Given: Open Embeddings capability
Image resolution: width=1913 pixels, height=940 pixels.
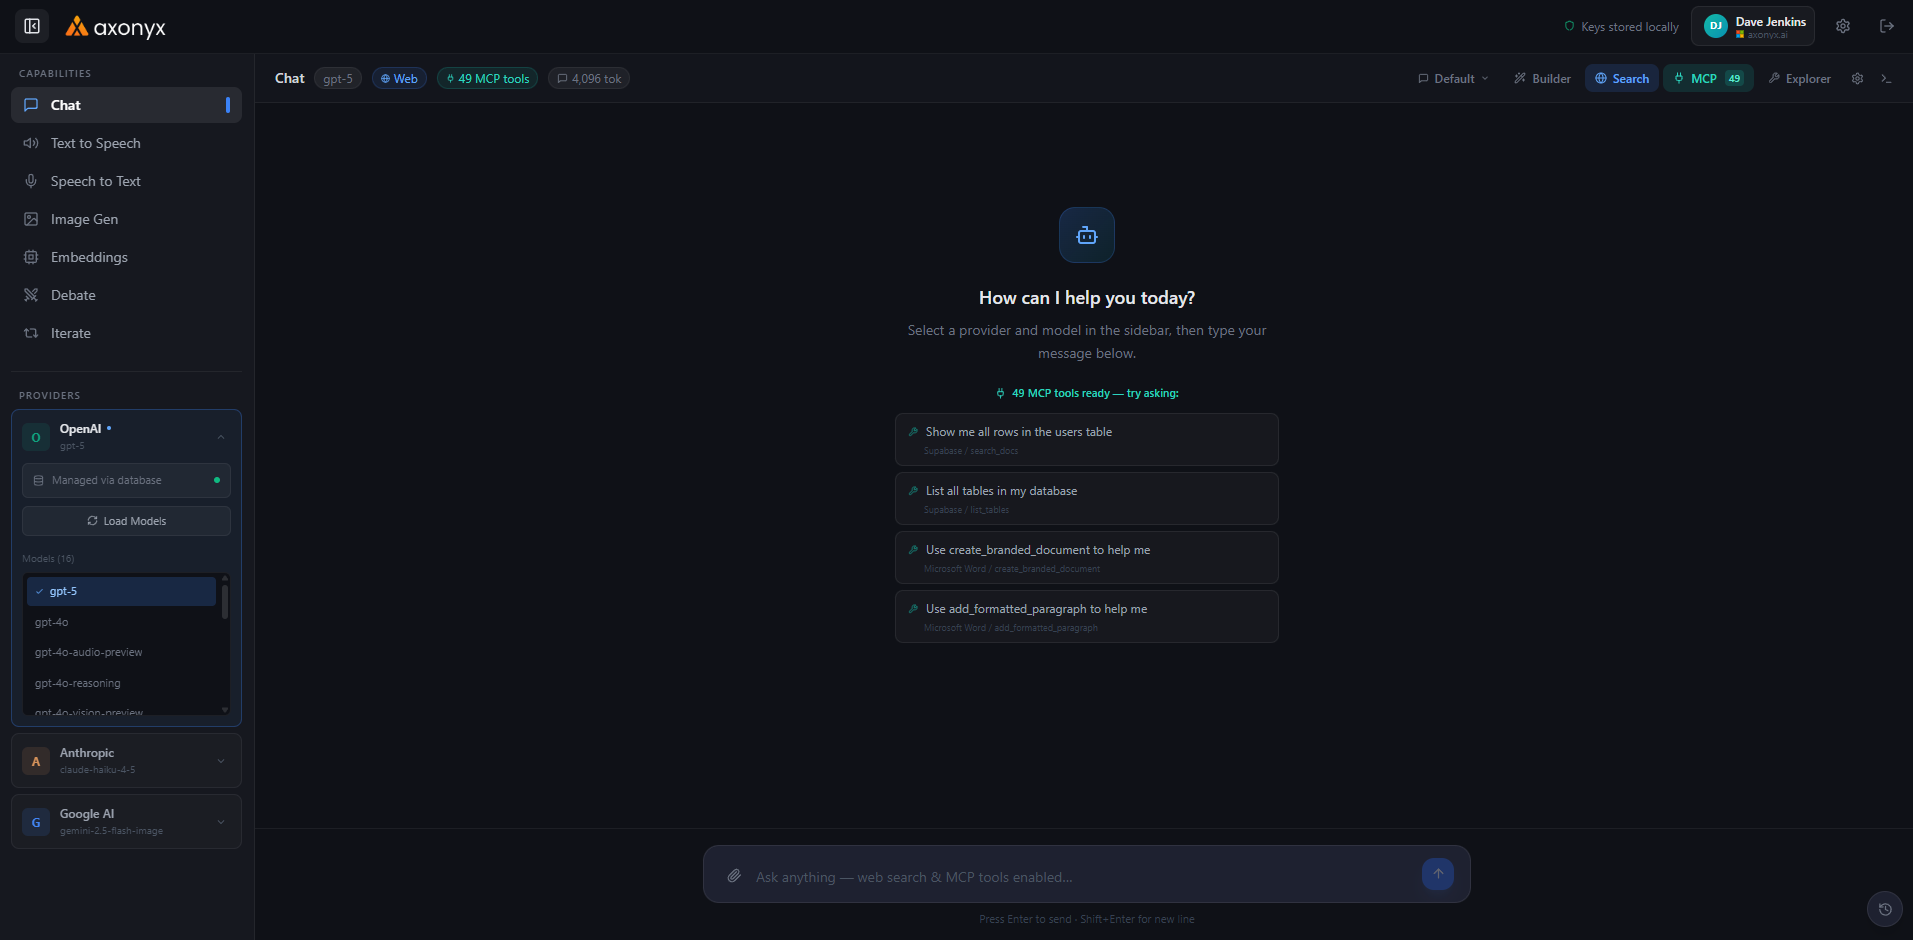Looking at the screenshot, I should (126, 257).
